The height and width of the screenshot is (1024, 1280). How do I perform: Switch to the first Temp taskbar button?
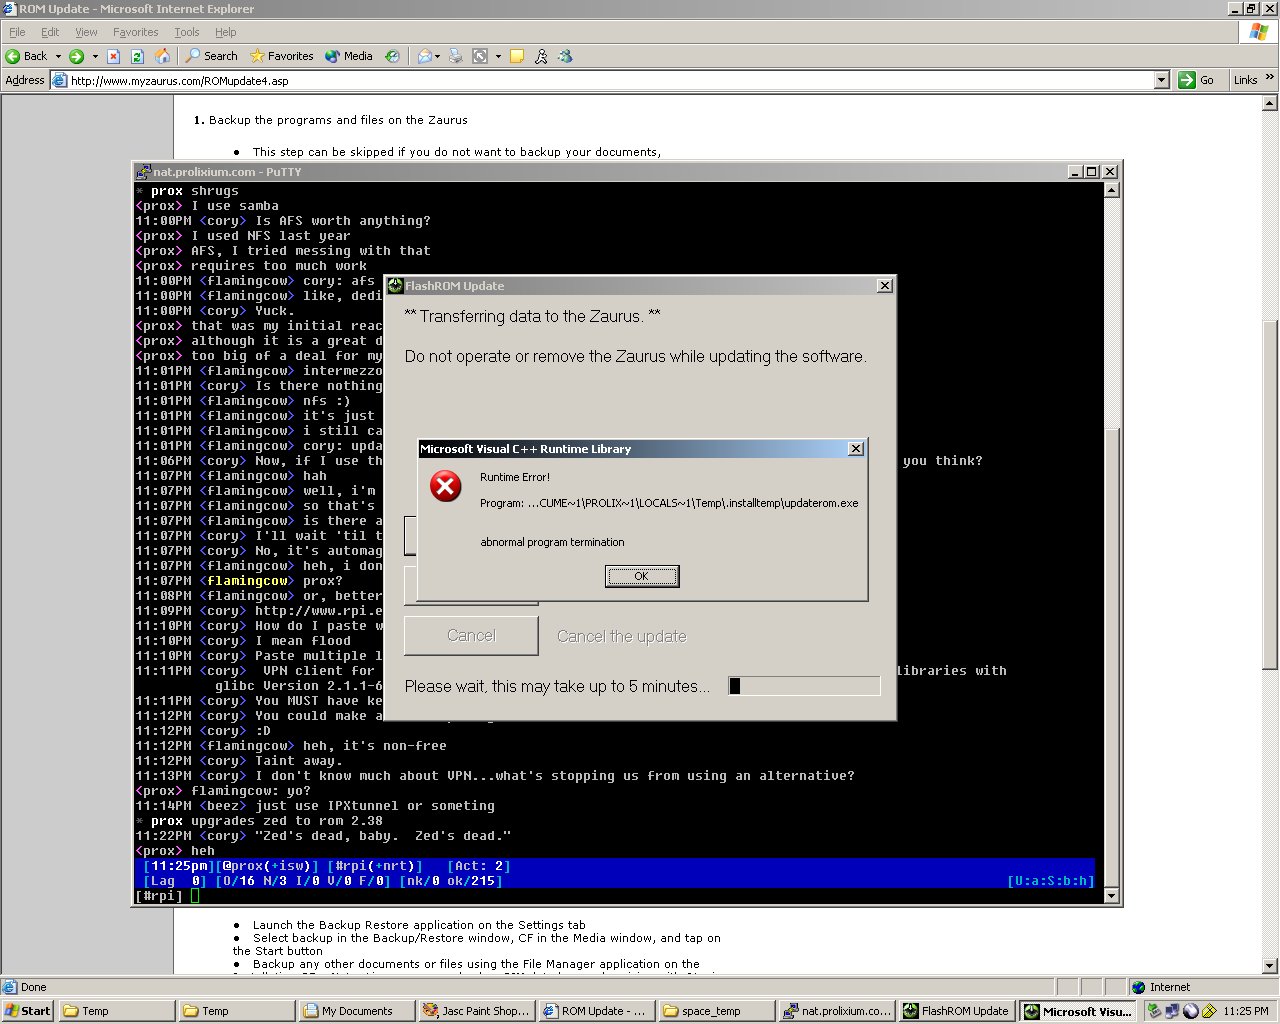pyautogui.click(x=116, y=1011)
